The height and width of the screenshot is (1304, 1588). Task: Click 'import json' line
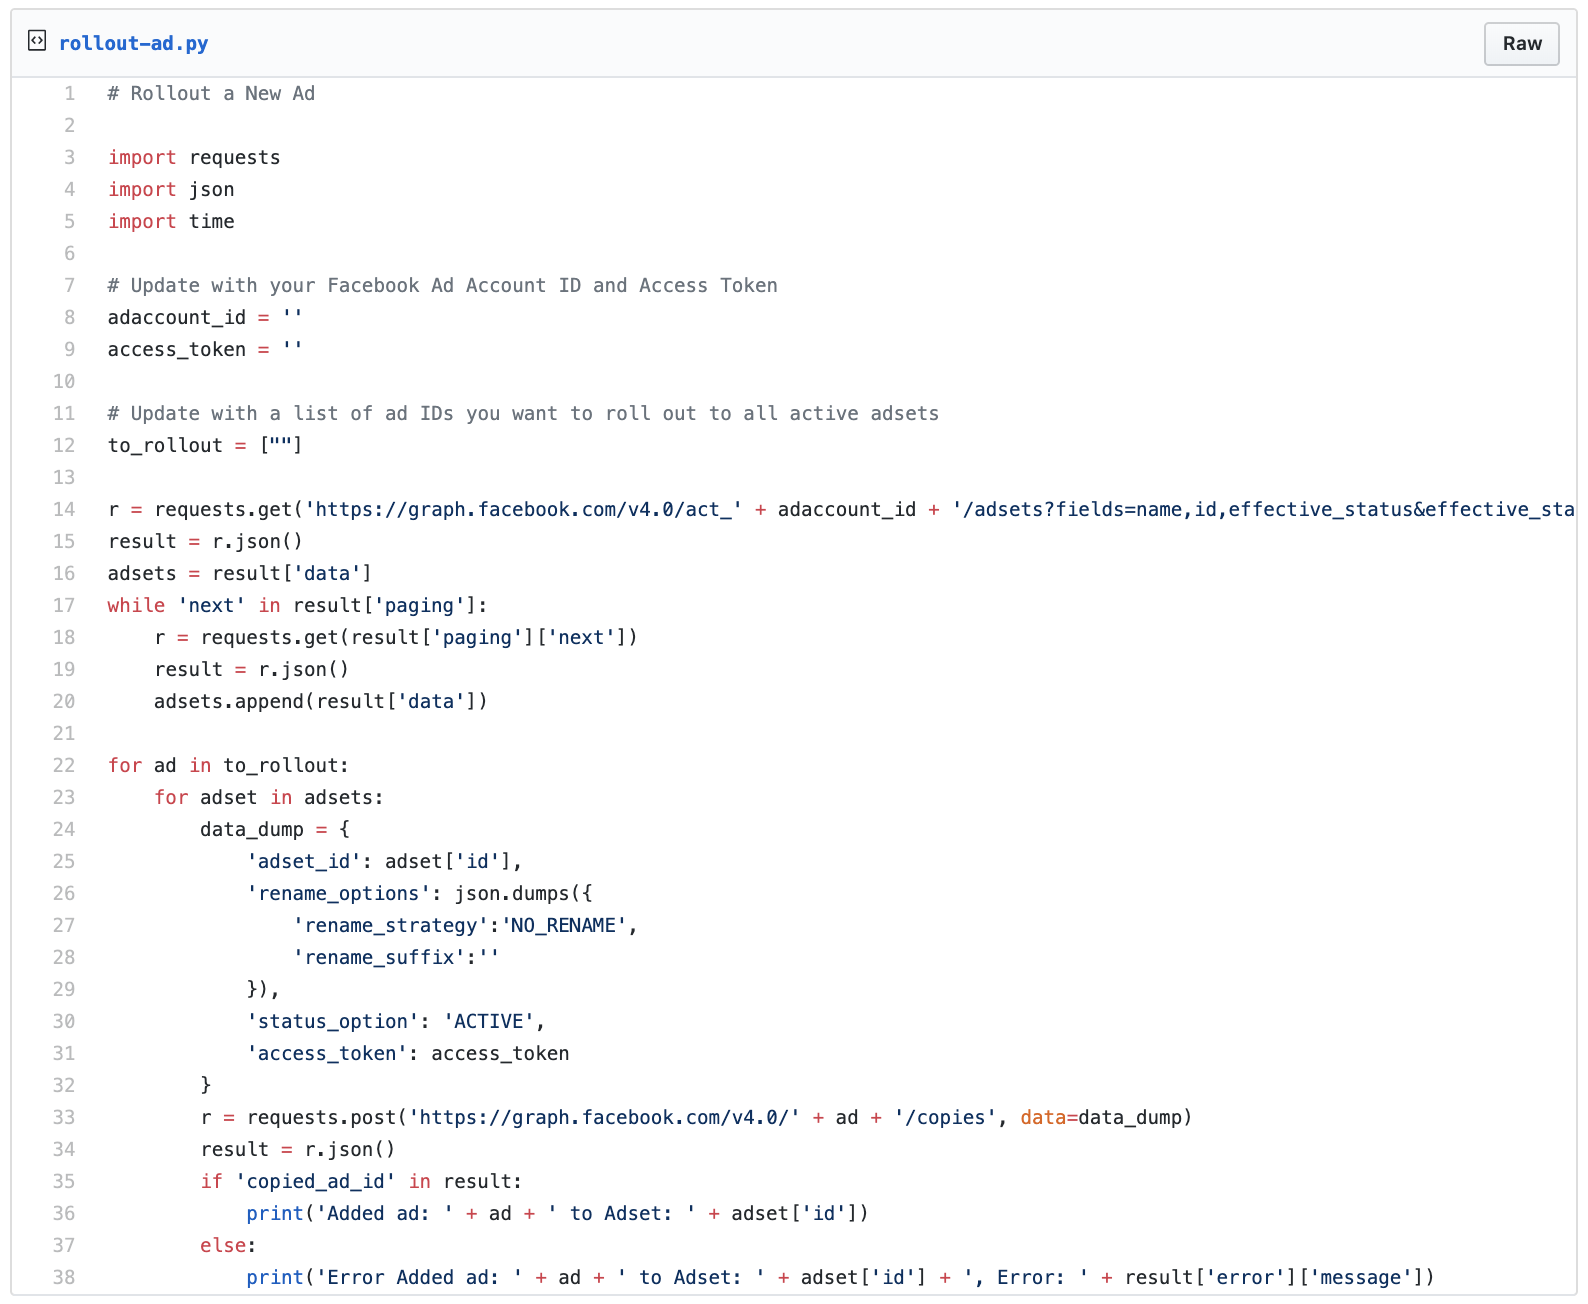click(171, 189)
